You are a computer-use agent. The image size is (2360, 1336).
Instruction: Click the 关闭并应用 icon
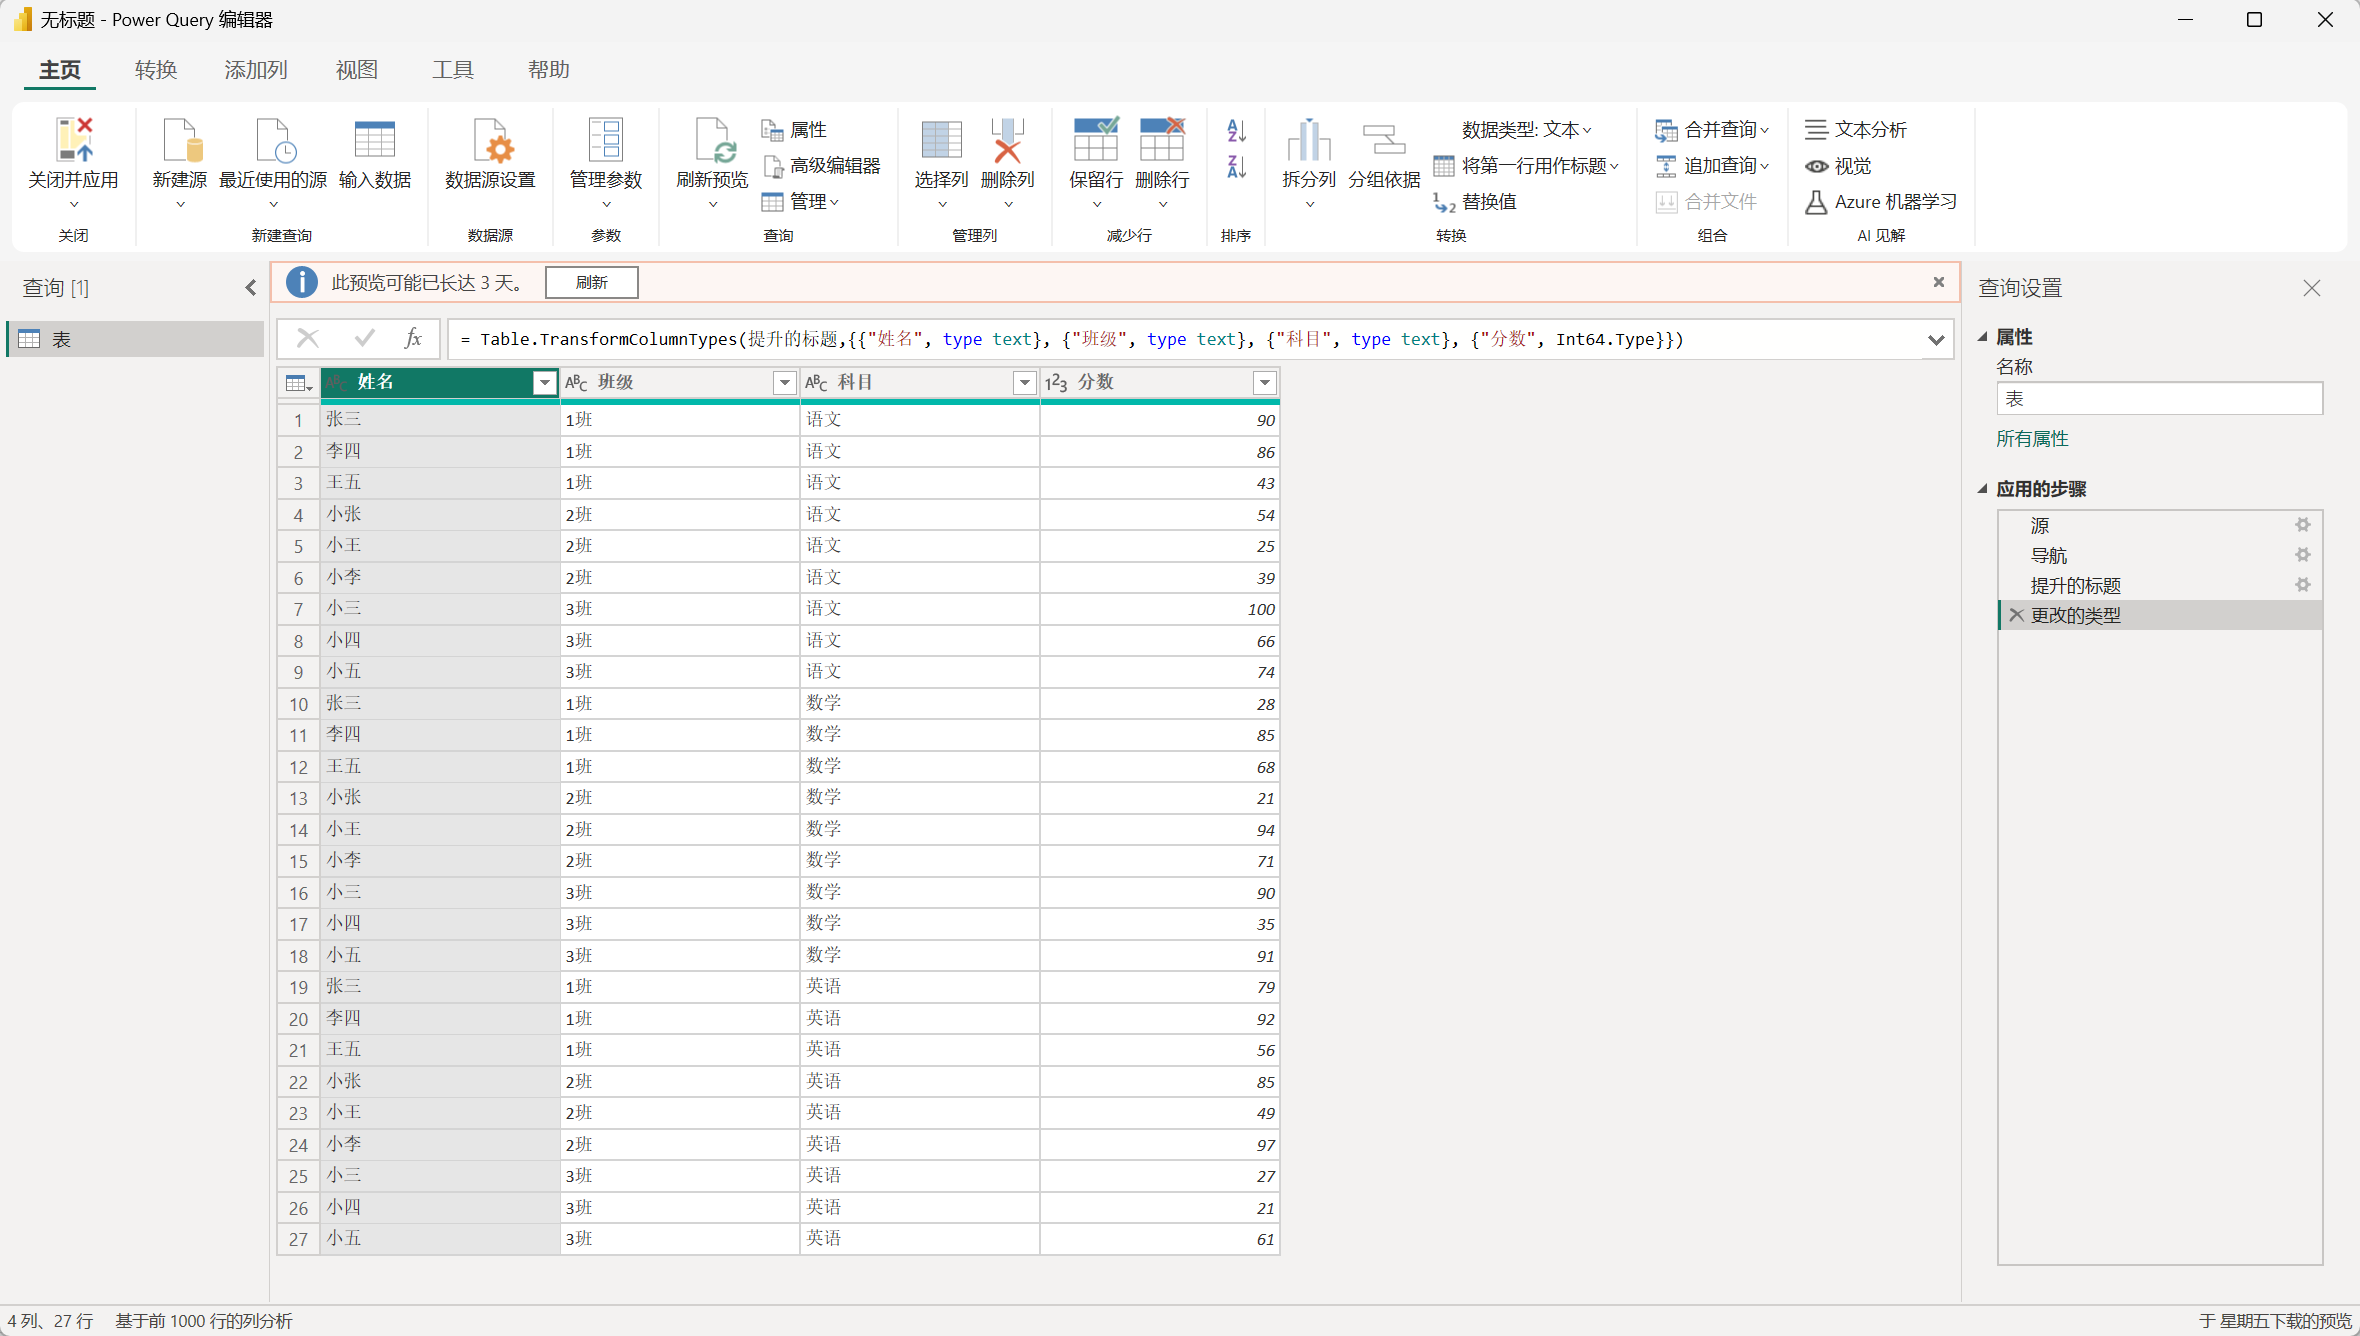tap(73, 141)
